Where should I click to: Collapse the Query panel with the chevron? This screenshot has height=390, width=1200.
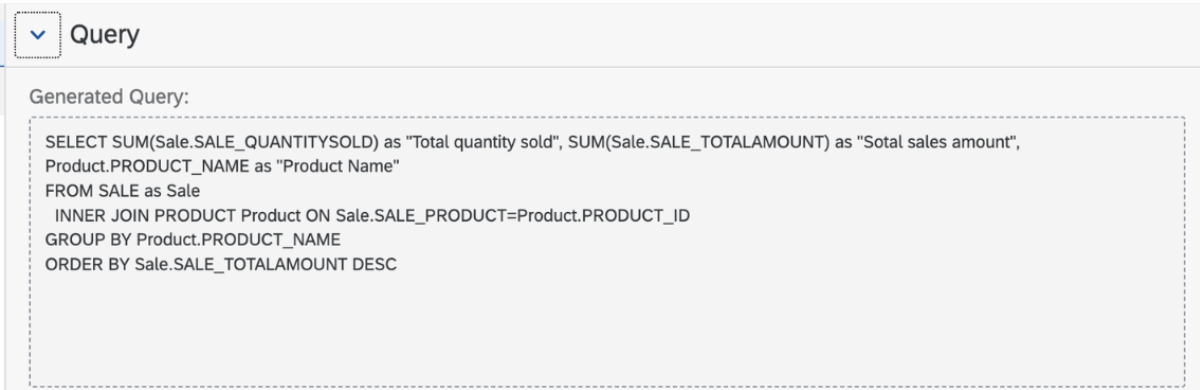35,35
